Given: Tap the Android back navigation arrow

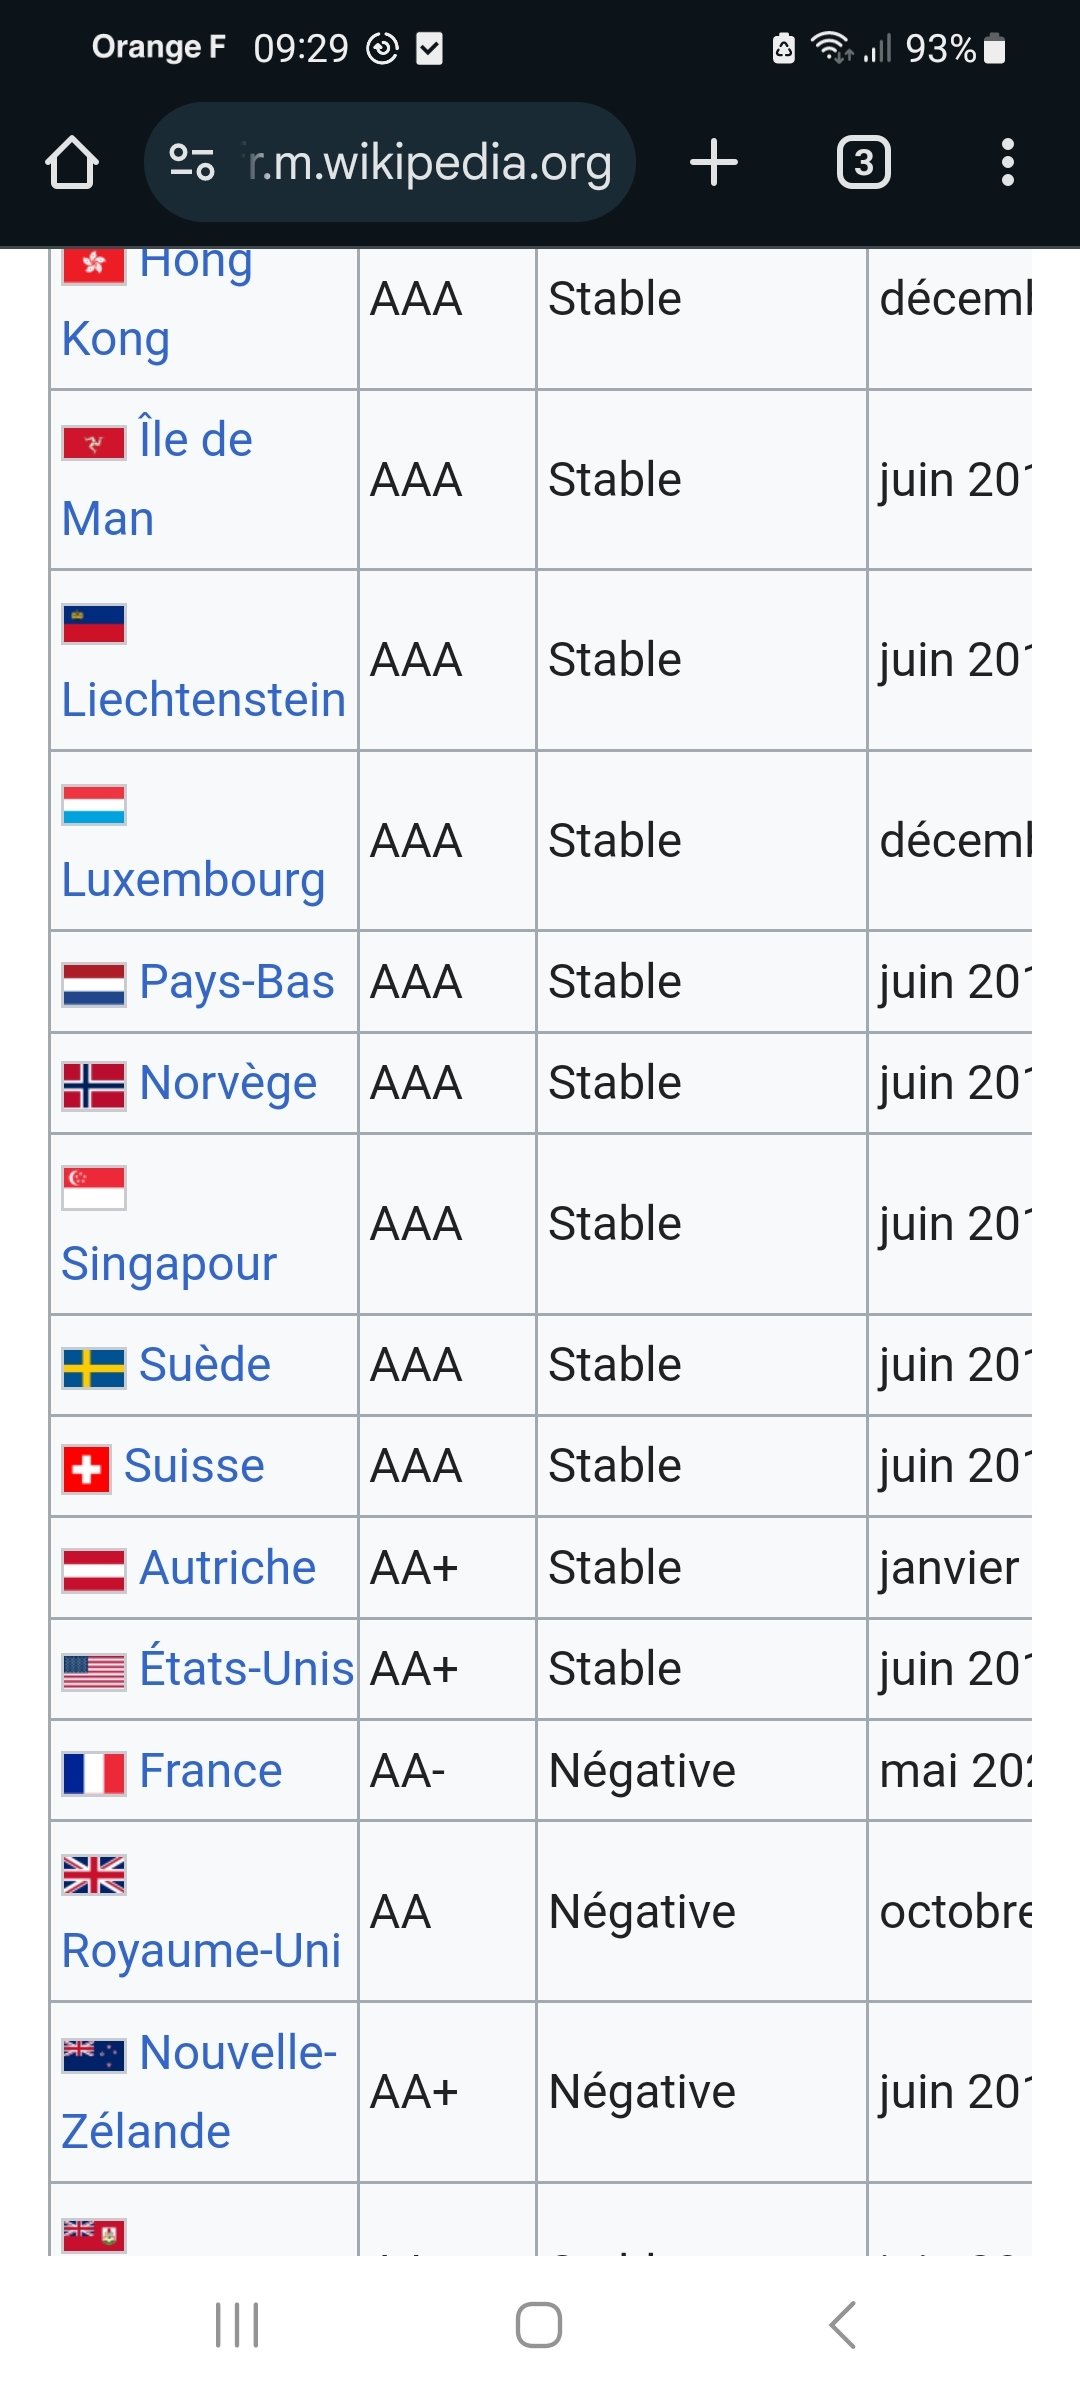Looking at the screenshot, I should [843, 2325].
